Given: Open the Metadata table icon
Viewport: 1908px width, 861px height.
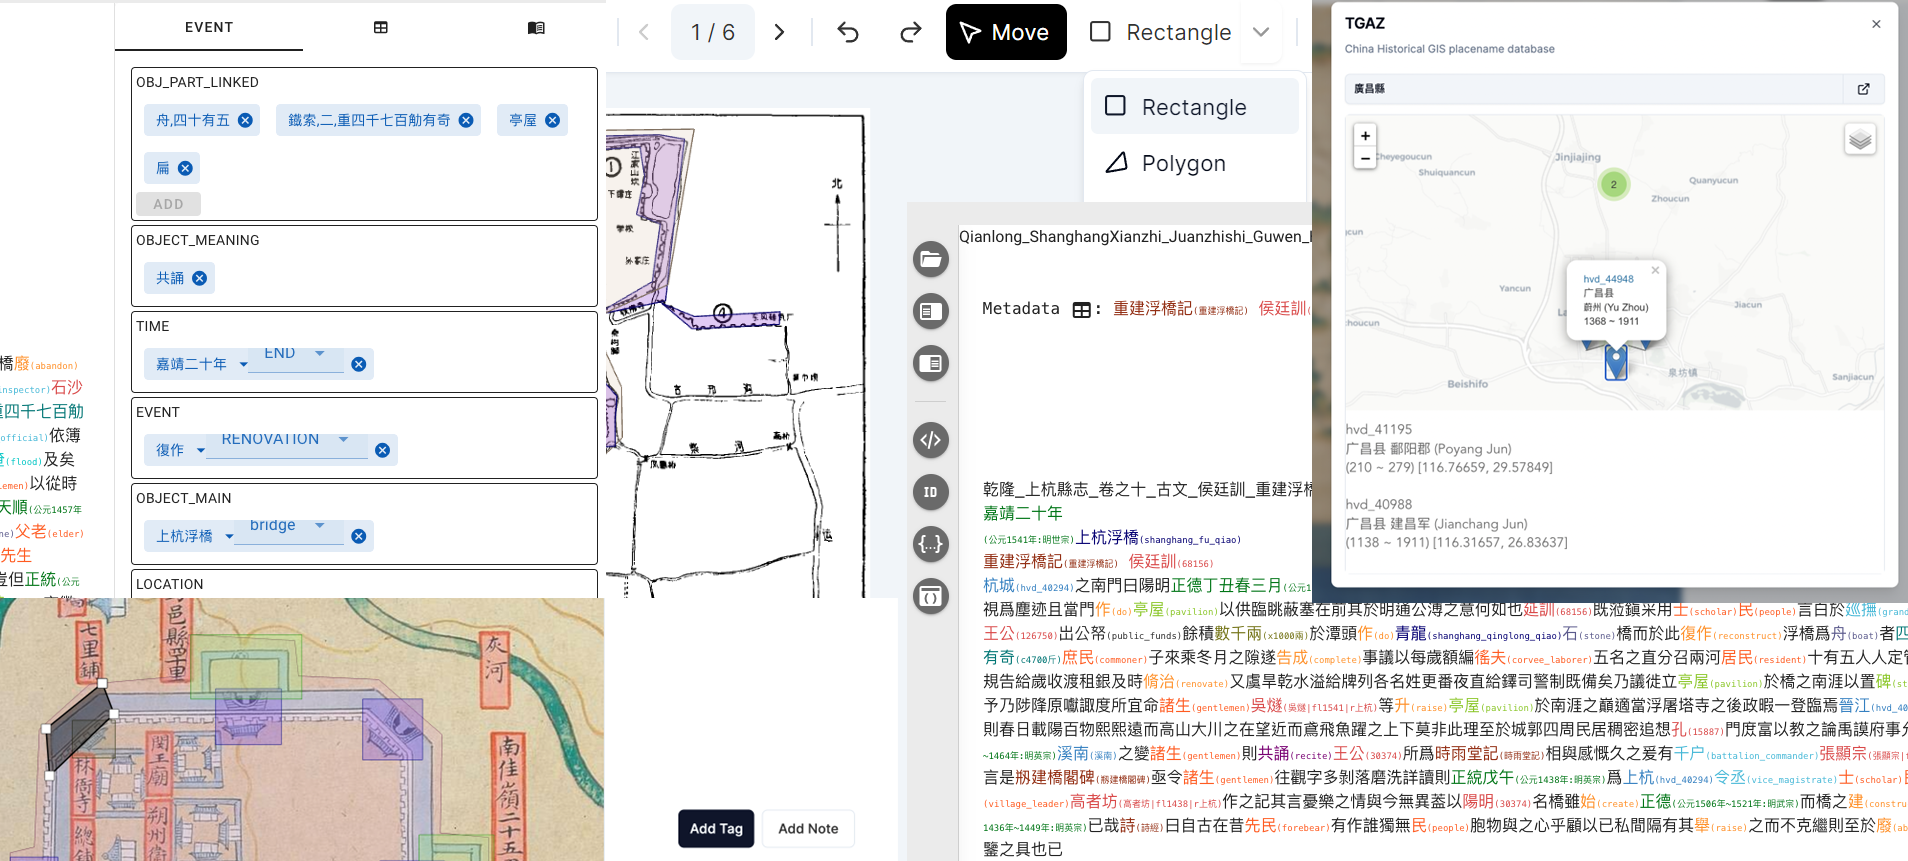Looking at the screenshot, I should pyautogui.click(x=1081, y=310).
